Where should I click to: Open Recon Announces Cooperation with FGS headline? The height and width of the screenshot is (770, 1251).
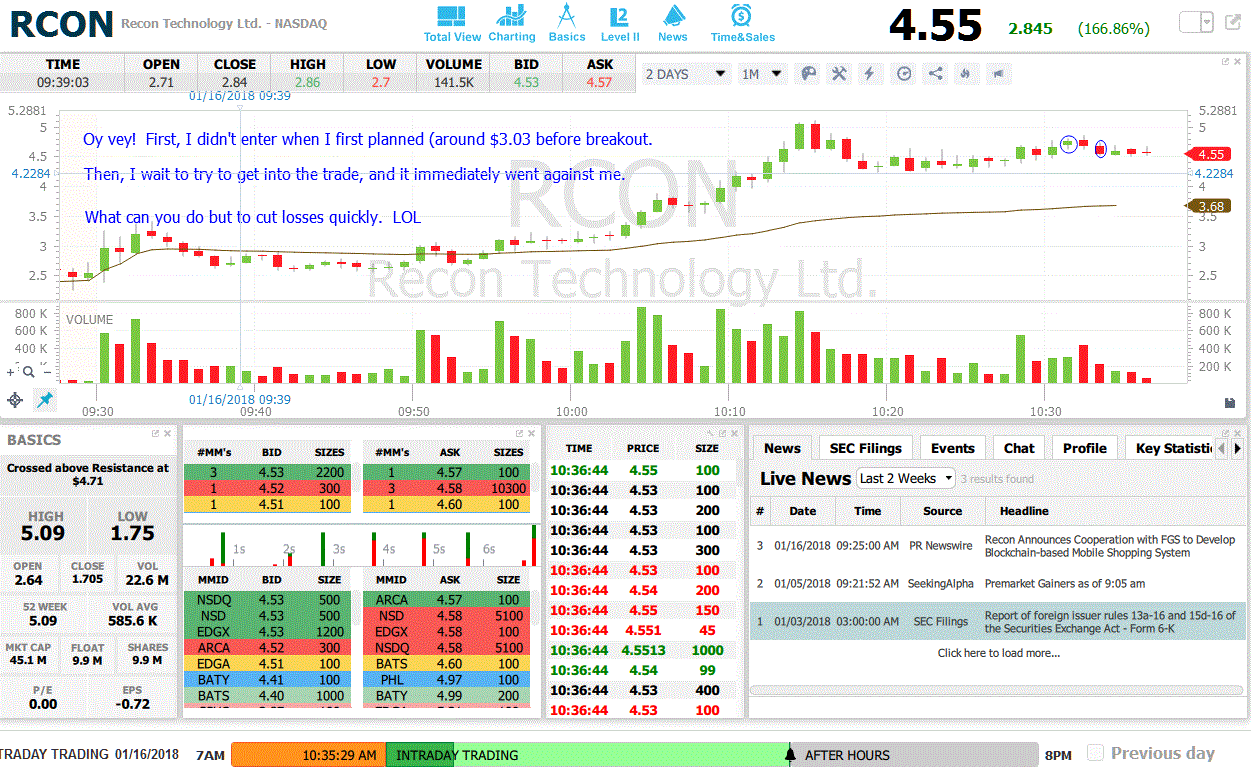(x=1110, y=546)
